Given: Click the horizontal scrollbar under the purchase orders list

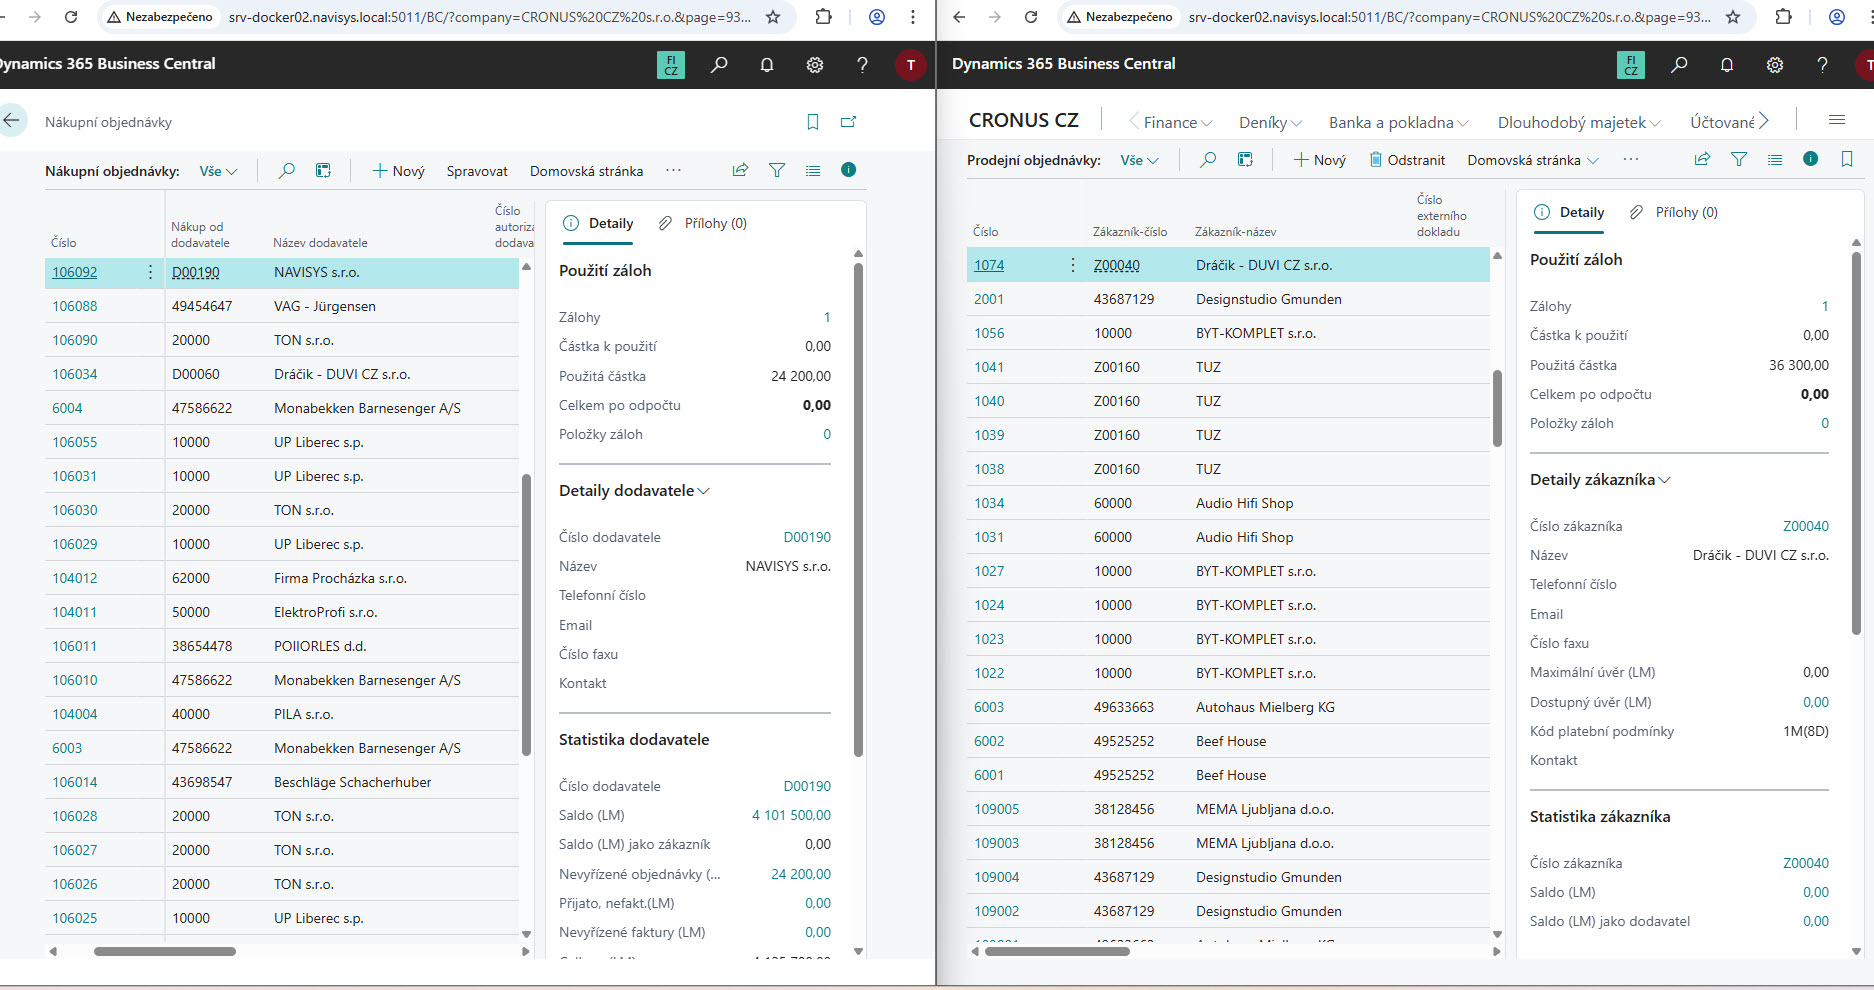Looking at the screenshot, I should (x=164, y=951).
